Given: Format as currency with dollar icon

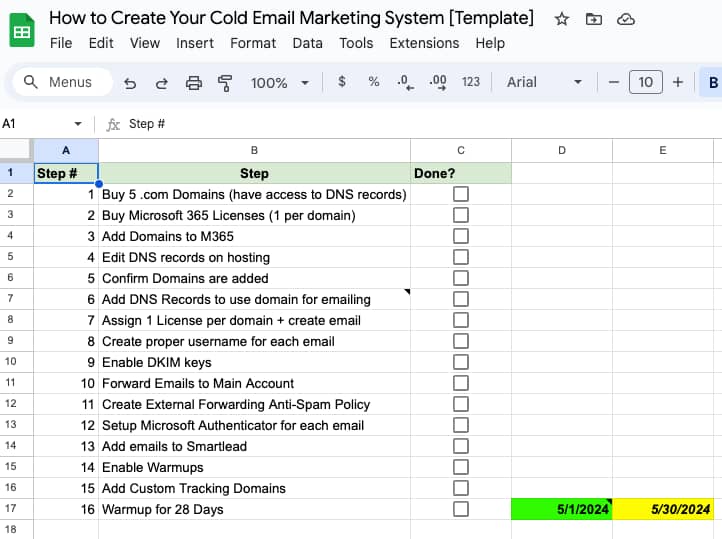Looking at the screenshot, I should (x=342, y=82).
